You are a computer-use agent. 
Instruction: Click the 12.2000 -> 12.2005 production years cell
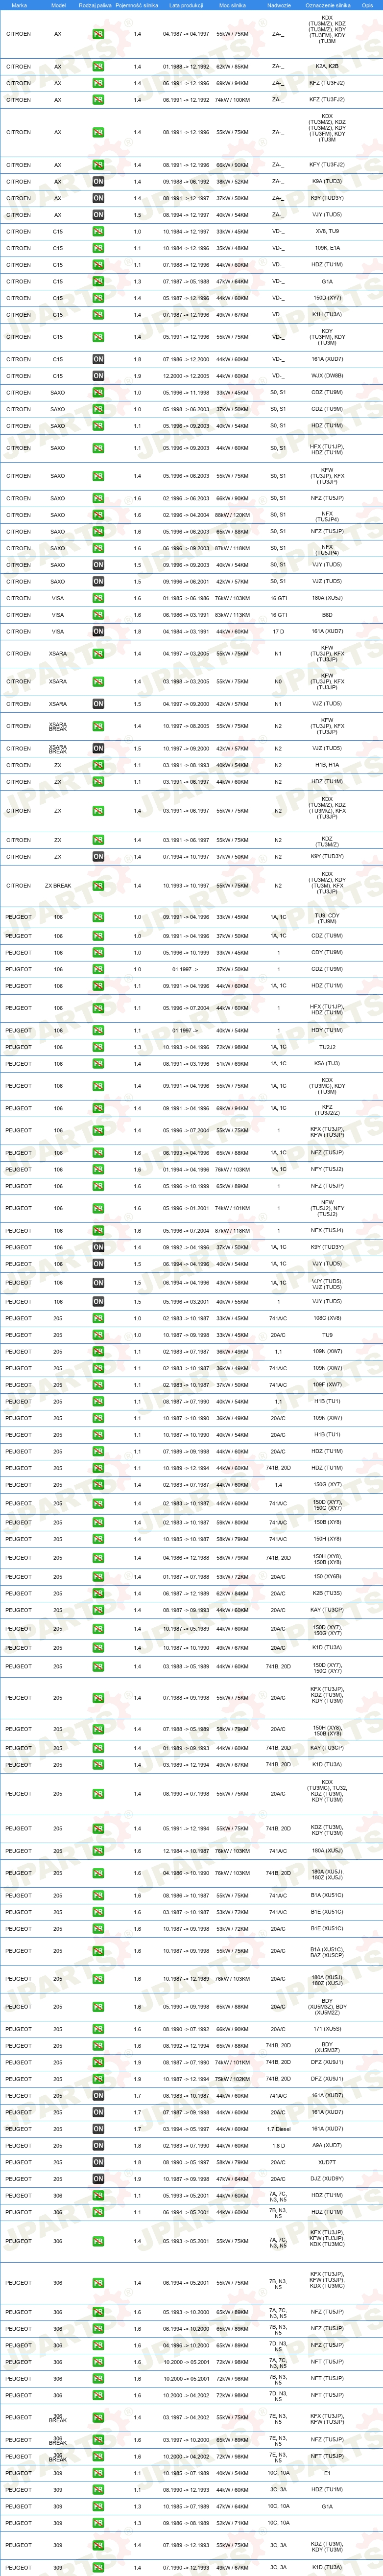186,376
